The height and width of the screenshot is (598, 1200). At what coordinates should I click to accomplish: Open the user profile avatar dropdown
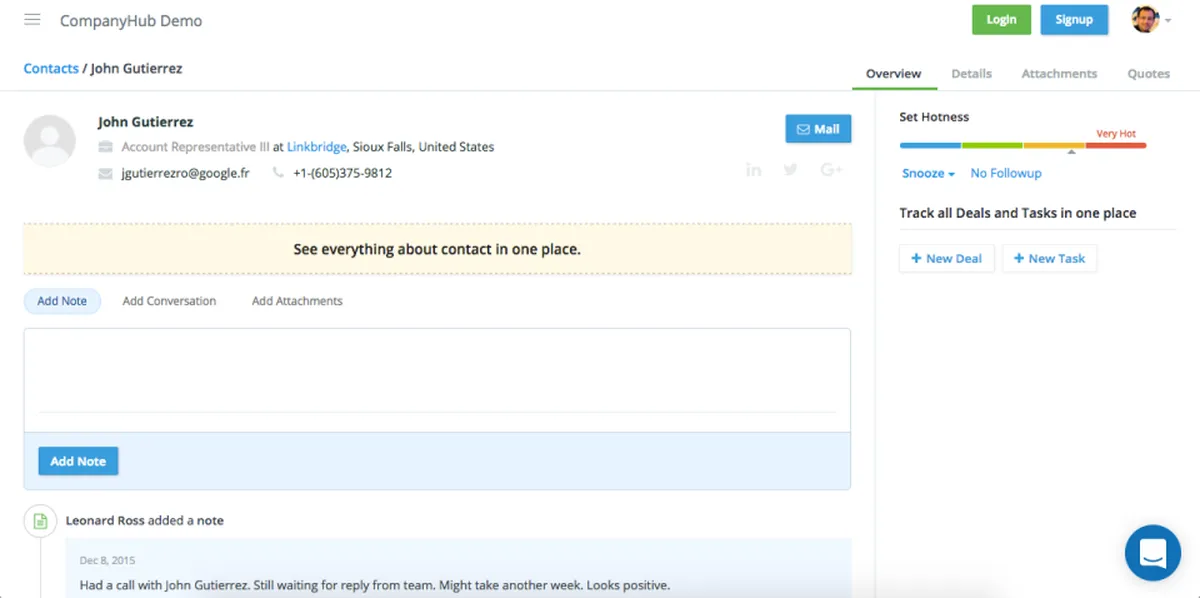click(1151, 19)
